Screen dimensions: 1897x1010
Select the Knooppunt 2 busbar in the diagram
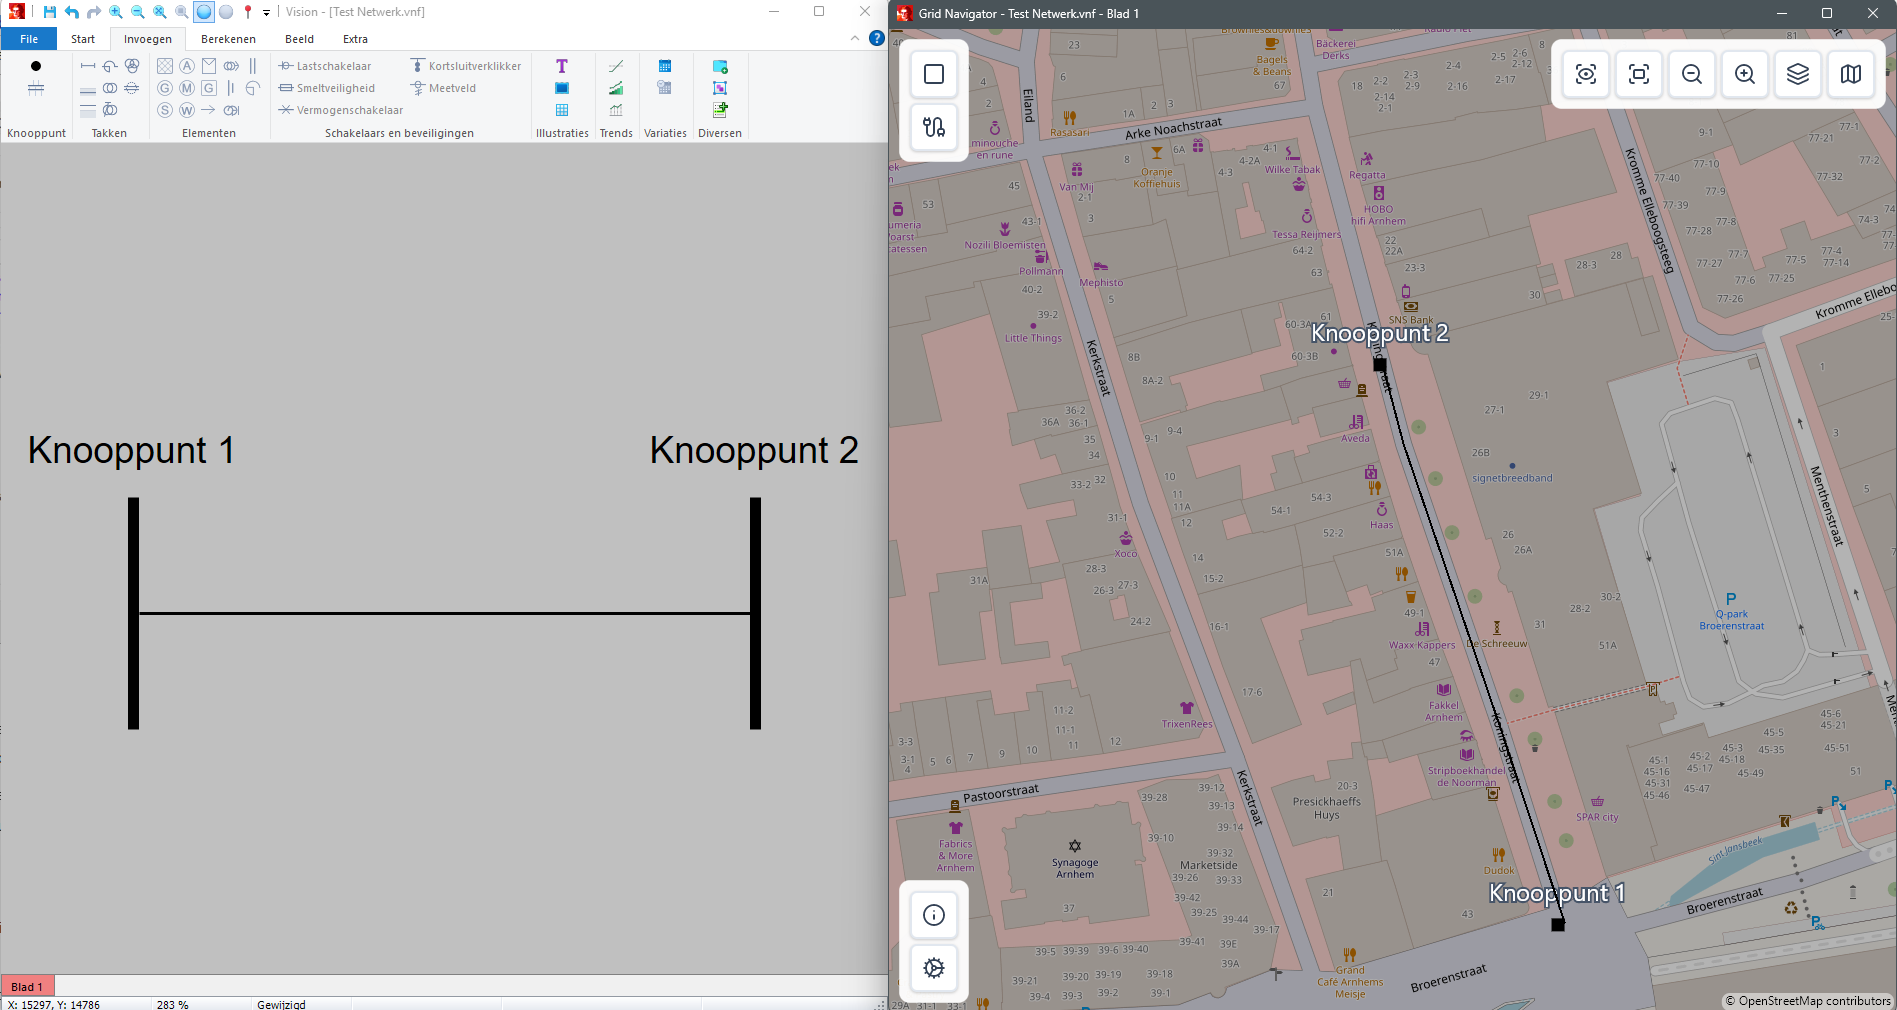[x=756, y=613]
